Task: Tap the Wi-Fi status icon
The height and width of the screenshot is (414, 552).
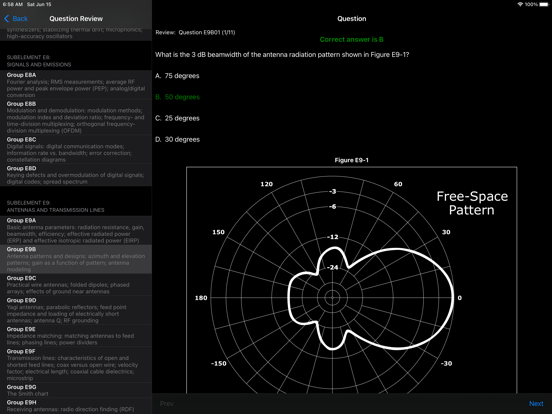Action: tap(520, 4)
